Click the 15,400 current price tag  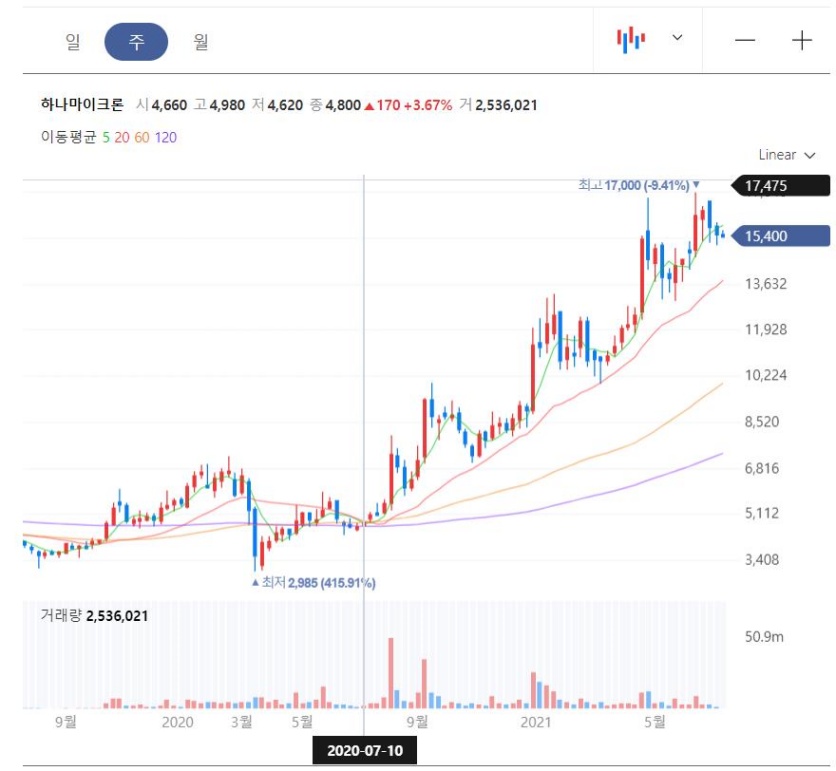[x=782, y=236]
